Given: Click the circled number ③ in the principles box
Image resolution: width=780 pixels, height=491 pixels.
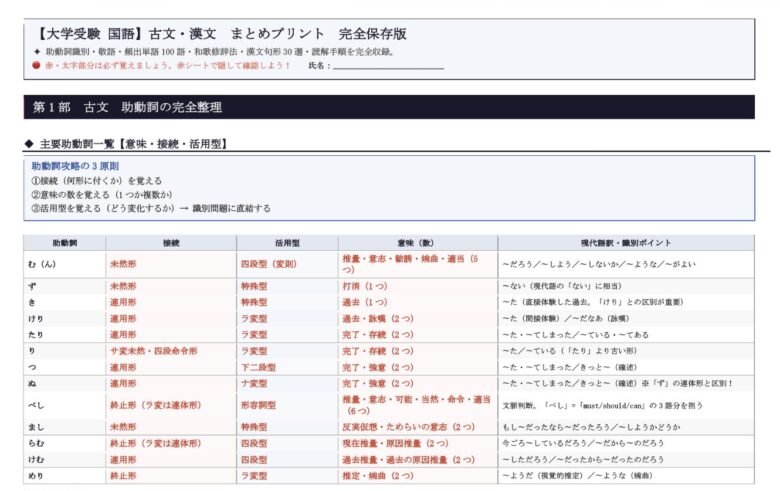Looking at the screenshot, I should [36, 208].
